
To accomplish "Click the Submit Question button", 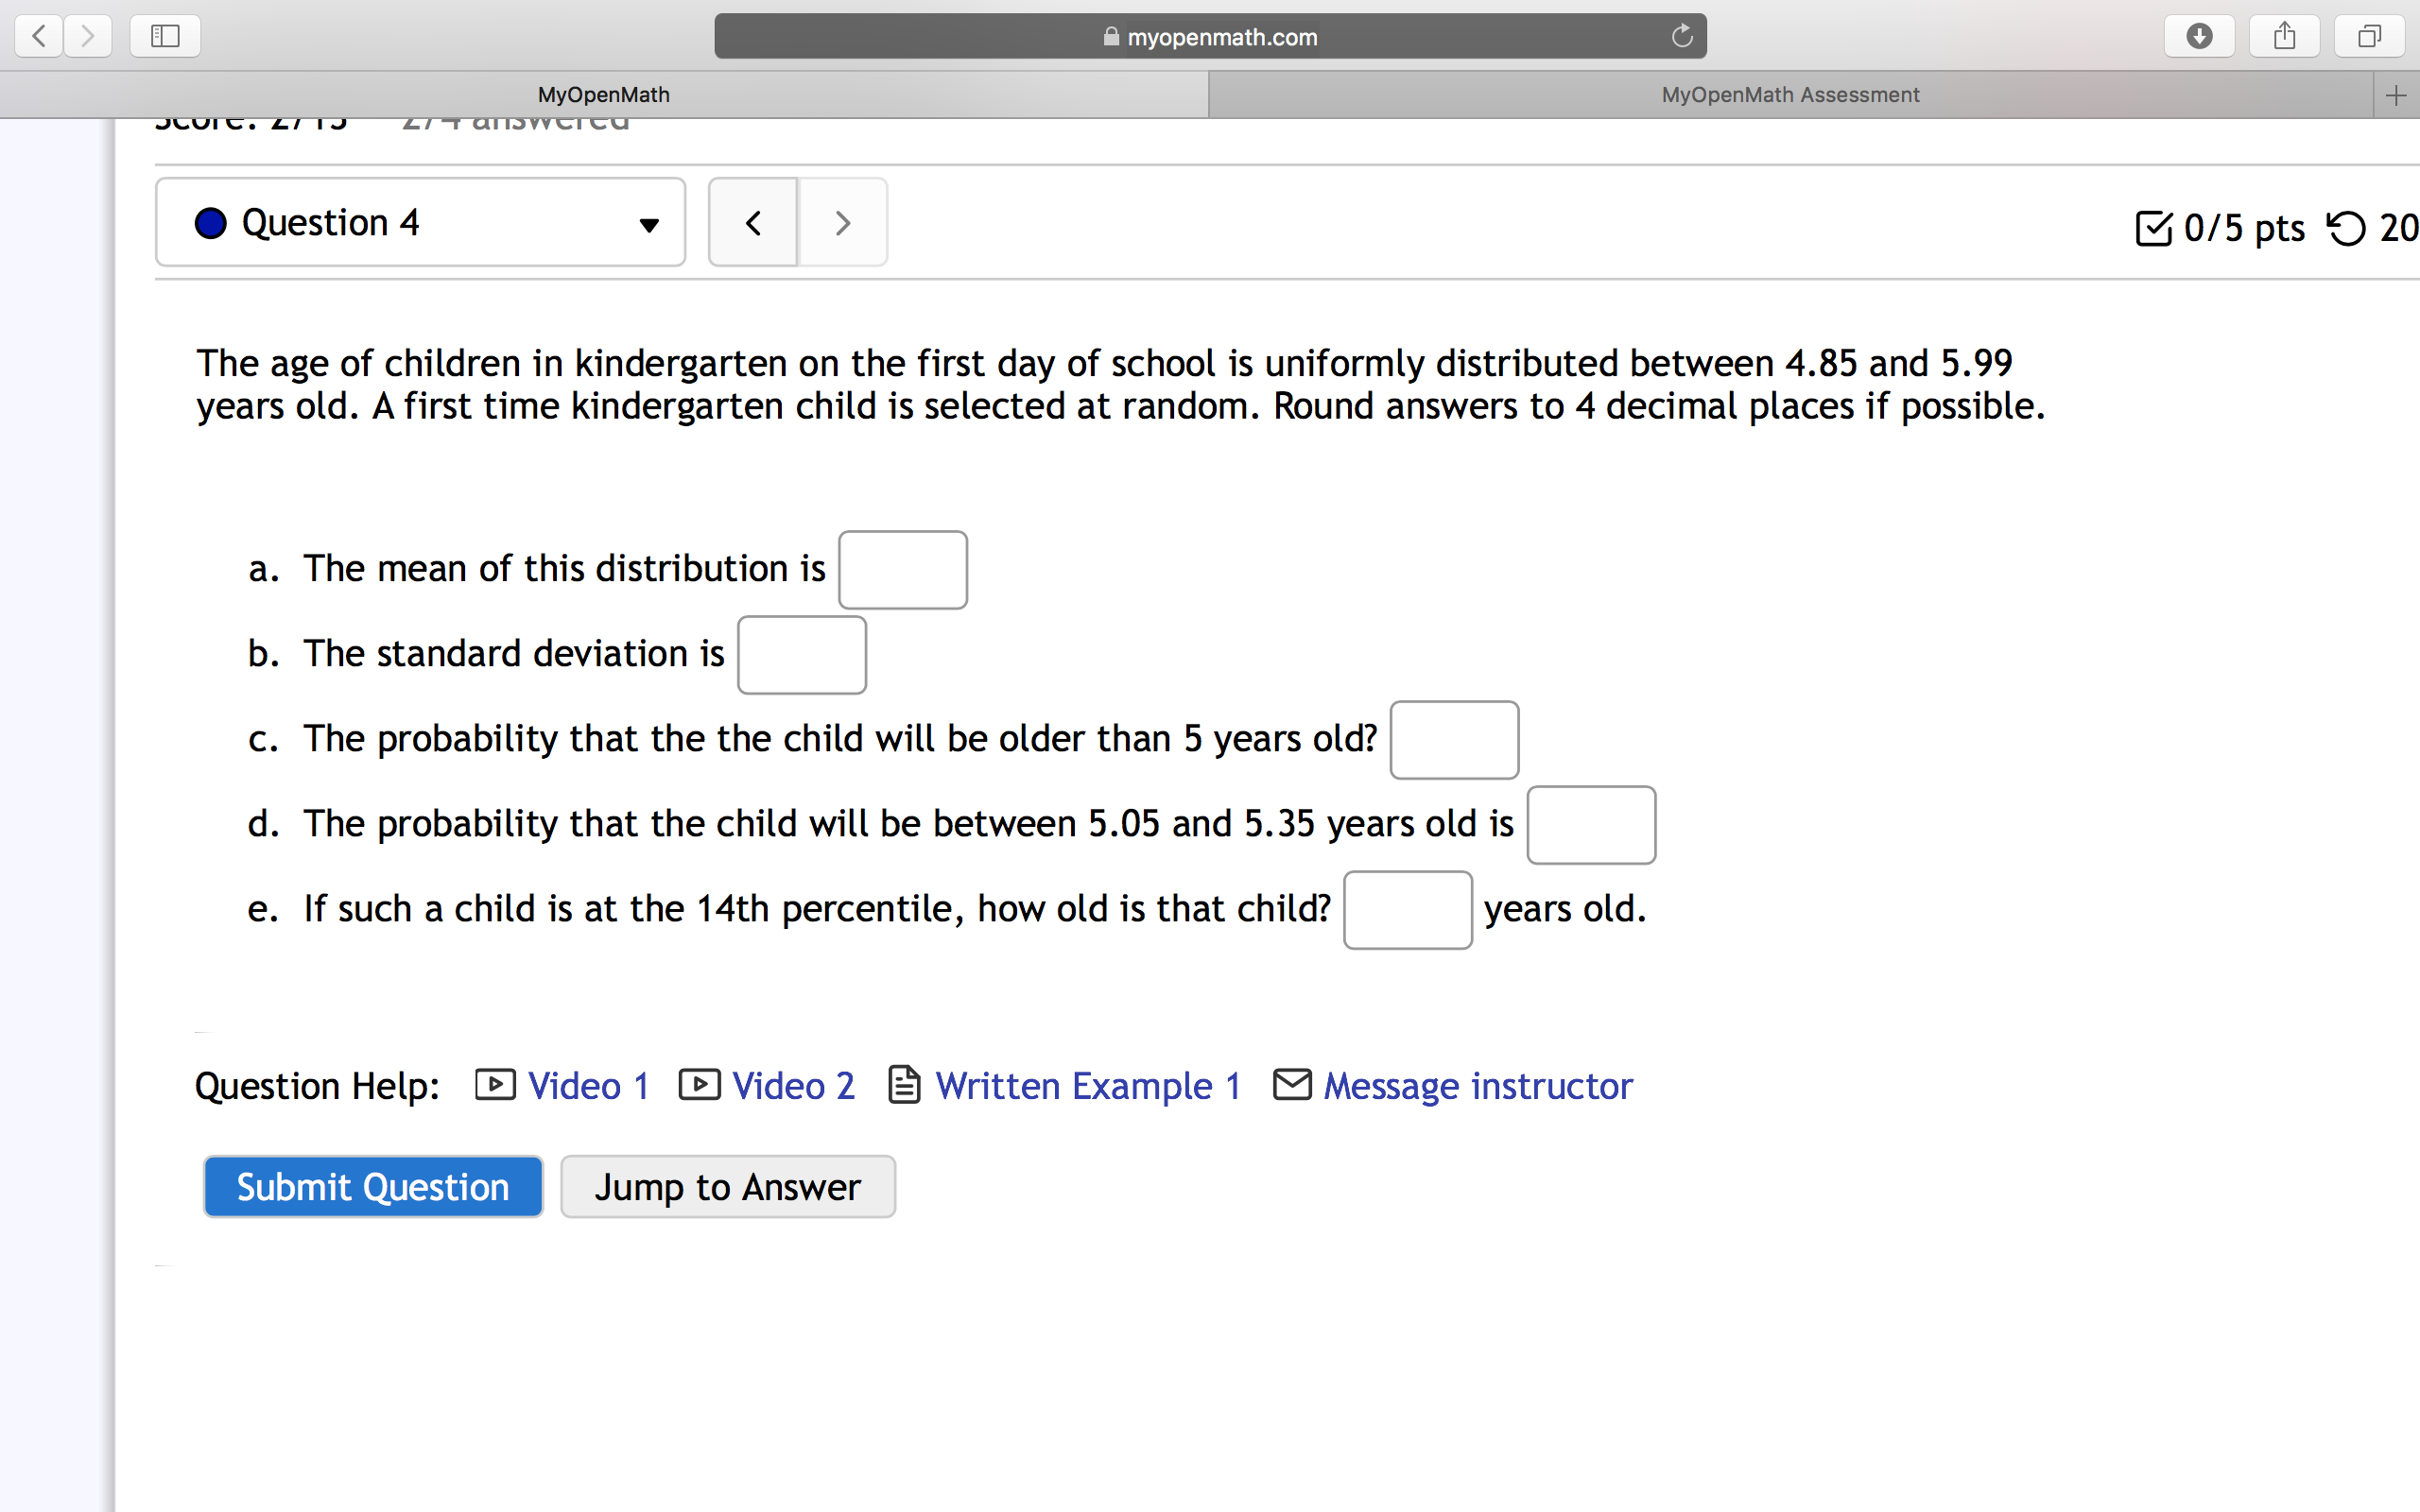I will coord(373,1187).
